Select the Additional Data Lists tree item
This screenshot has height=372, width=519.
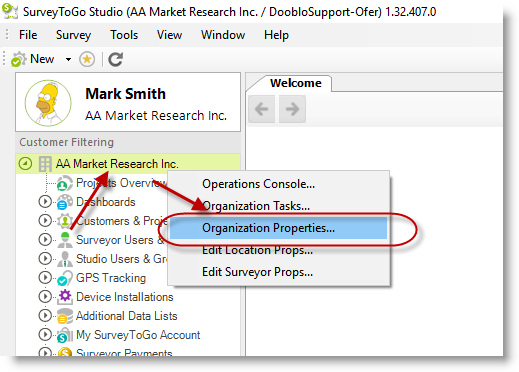click(127, 316)
